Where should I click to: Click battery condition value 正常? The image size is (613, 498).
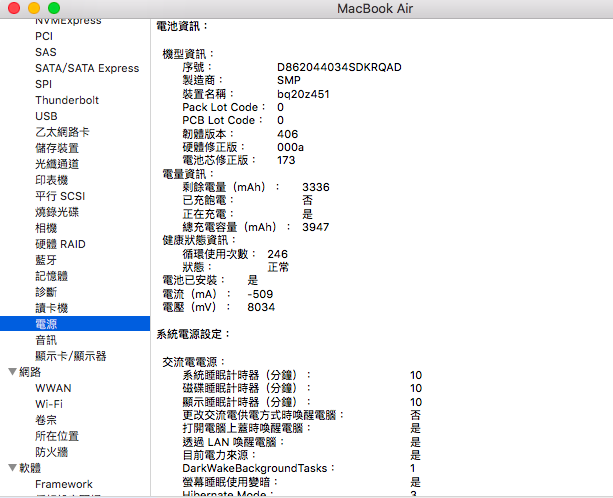coord(278,267)
